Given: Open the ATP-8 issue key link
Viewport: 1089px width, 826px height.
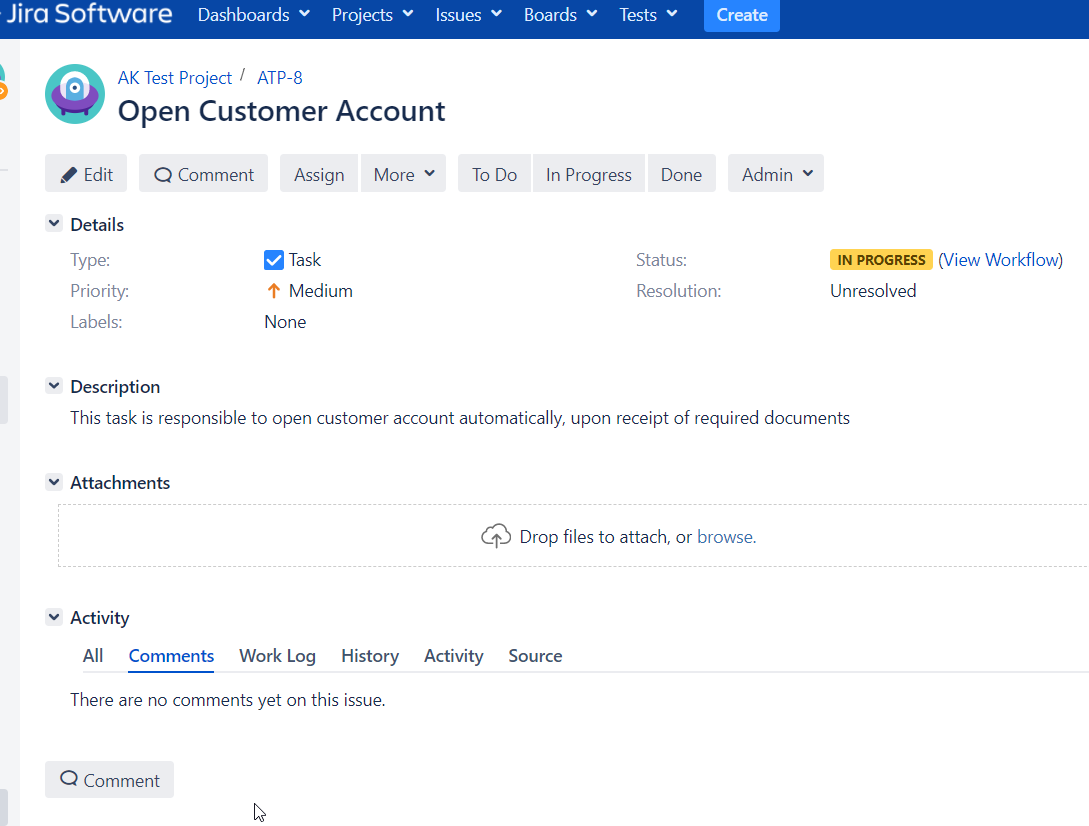Looking at the screenshot, I should (x=280, y=78).
